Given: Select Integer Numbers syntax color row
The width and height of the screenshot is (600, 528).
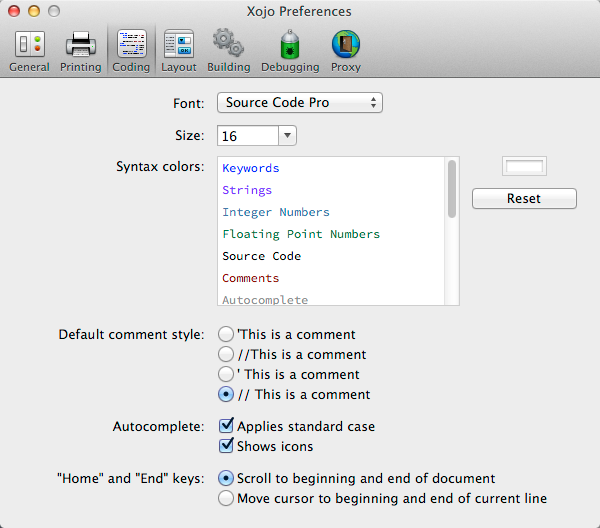Looking at the screenshot, I should point(331,212).
